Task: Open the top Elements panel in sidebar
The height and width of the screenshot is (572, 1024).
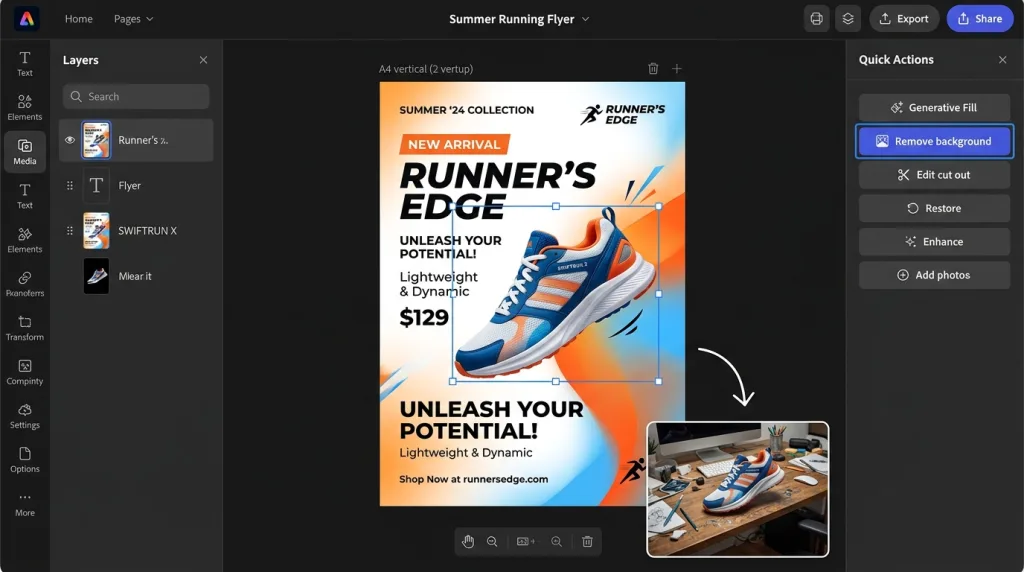Action: tap(25, 107)
